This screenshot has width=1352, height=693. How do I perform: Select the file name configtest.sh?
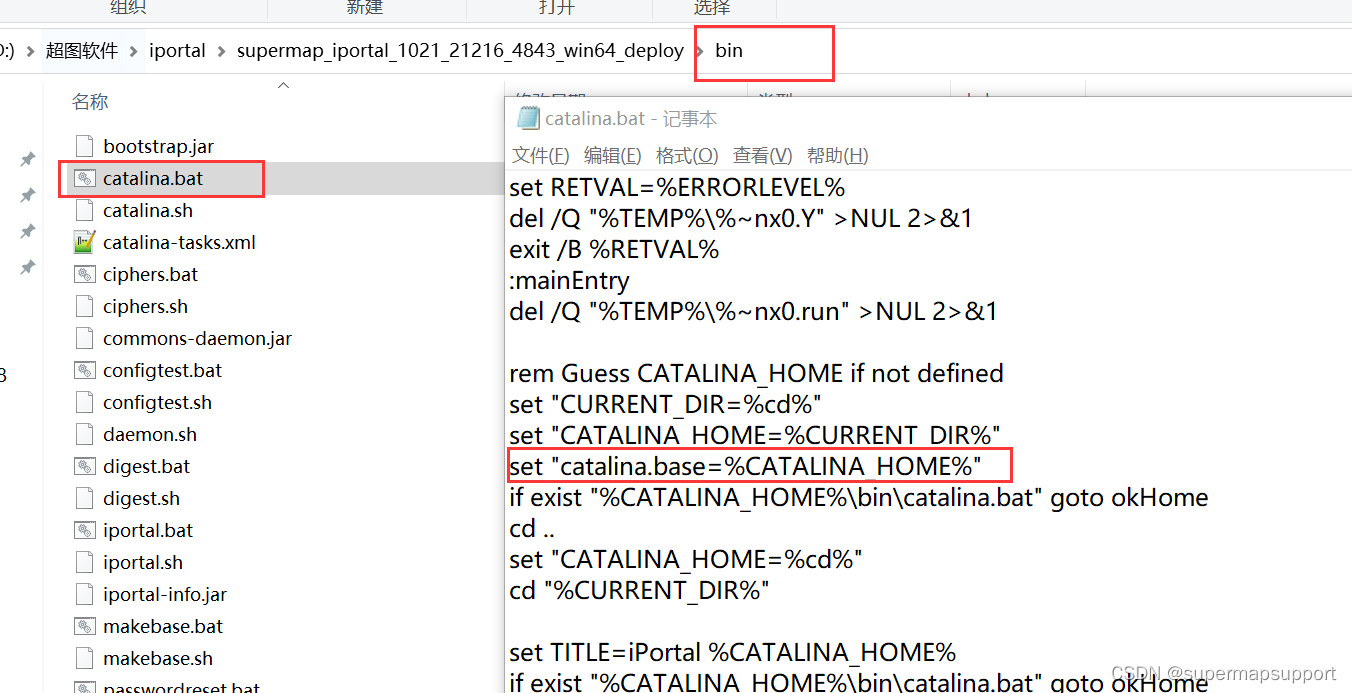[157, 402]
